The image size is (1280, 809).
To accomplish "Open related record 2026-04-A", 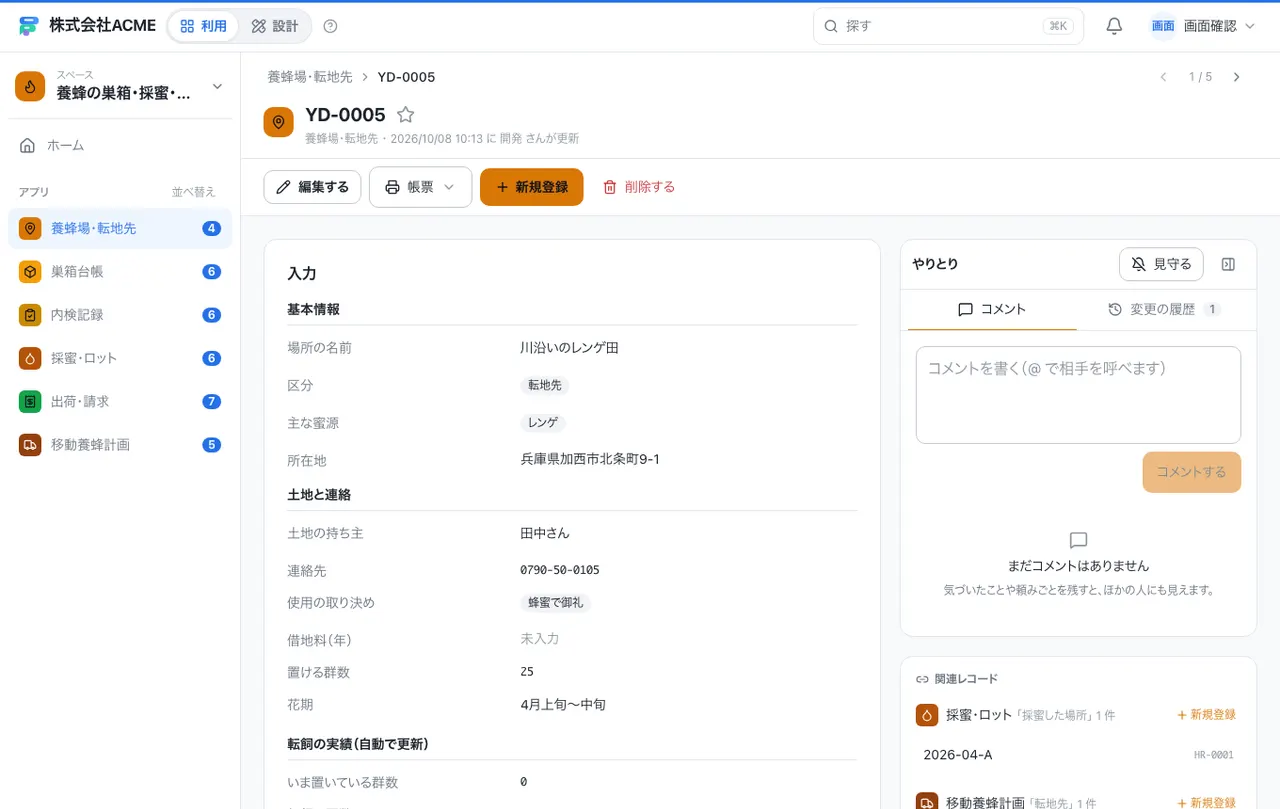I will coord(1078,755).
